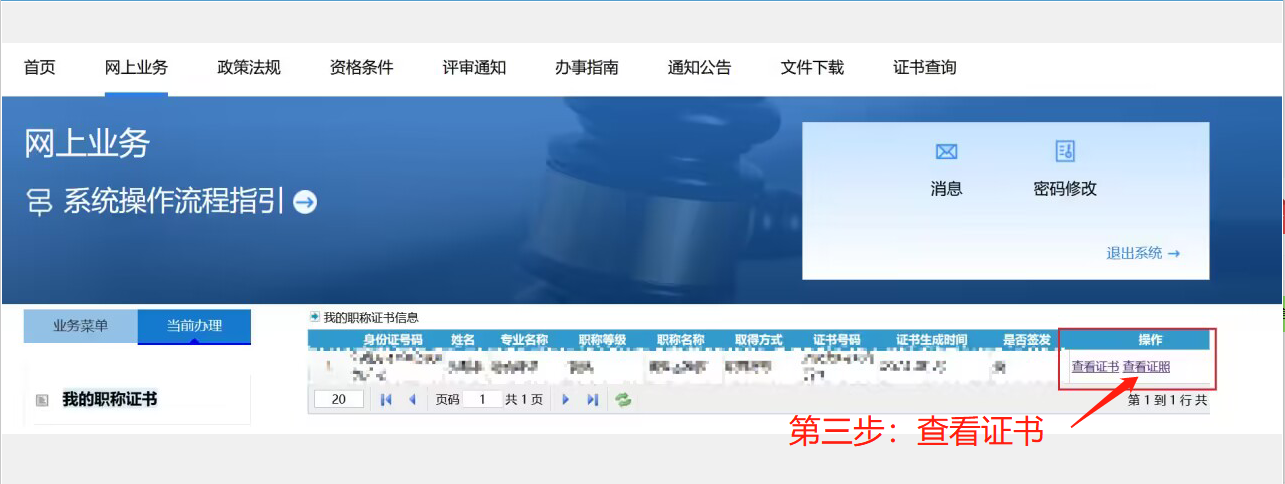Click the page number input field
The image size is (1285, 484).
[x=482, y=400]
